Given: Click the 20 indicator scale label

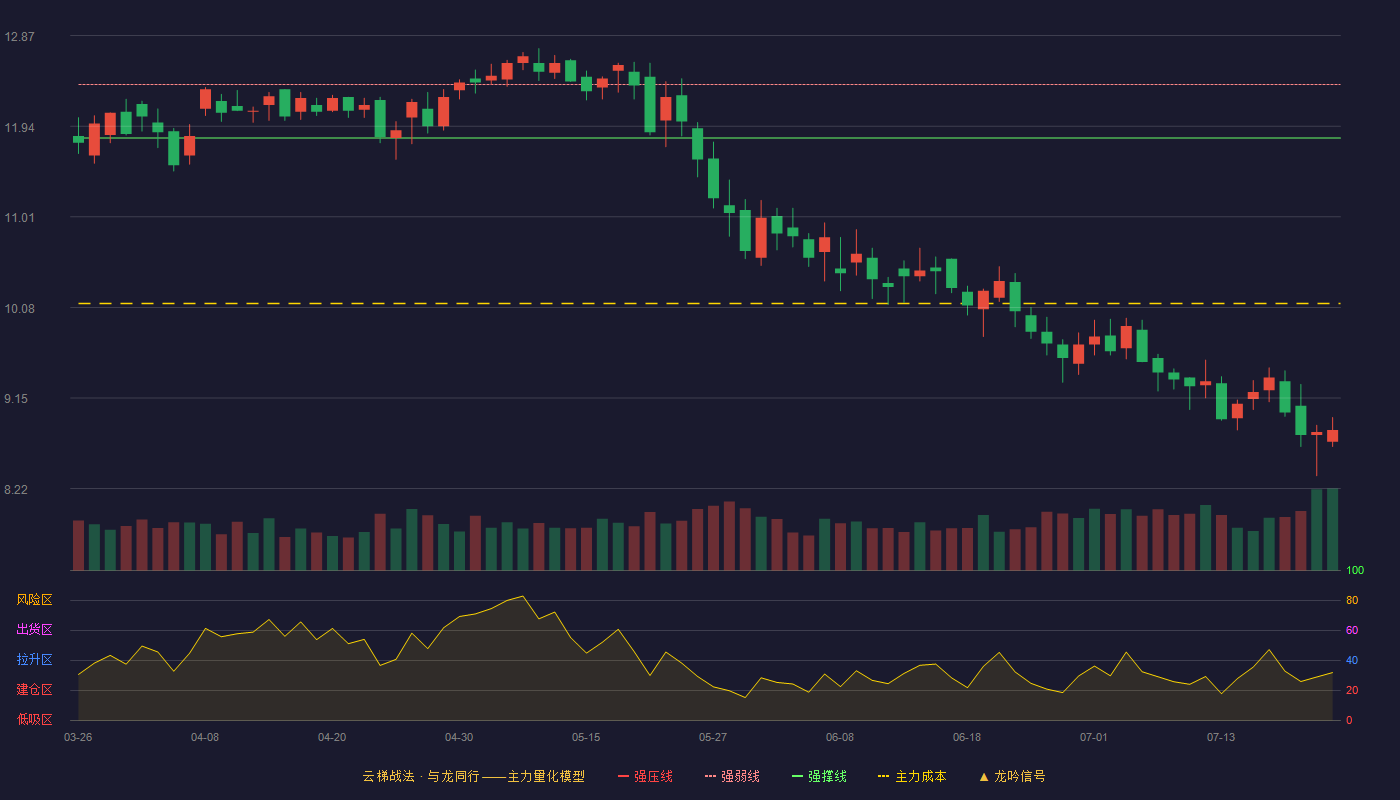Looking at the screenshot, I should [1352, 691].
